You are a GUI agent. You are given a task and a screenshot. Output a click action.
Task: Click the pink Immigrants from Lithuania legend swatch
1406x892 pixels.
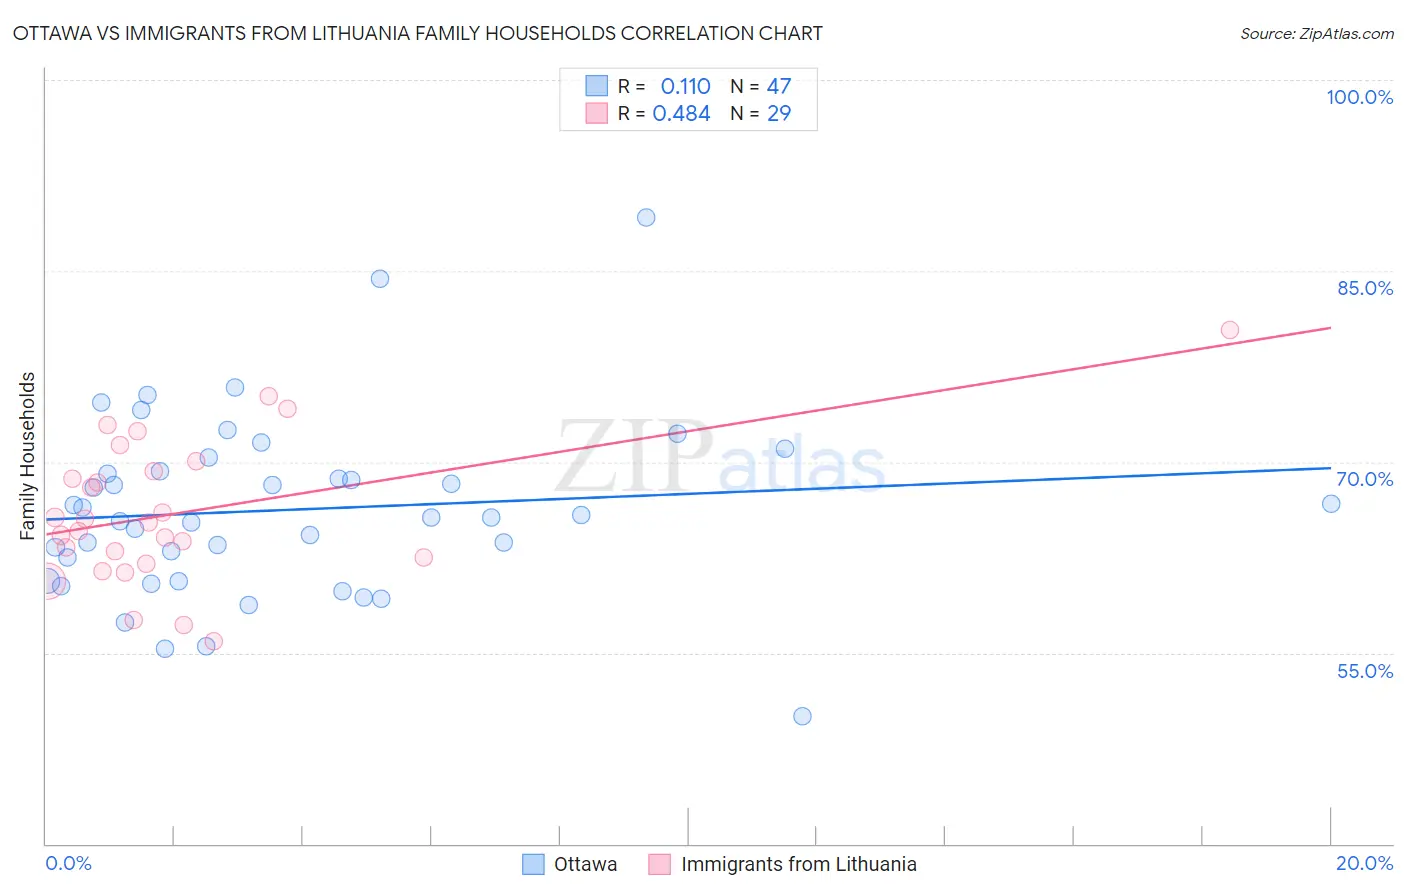coord(659,864)
